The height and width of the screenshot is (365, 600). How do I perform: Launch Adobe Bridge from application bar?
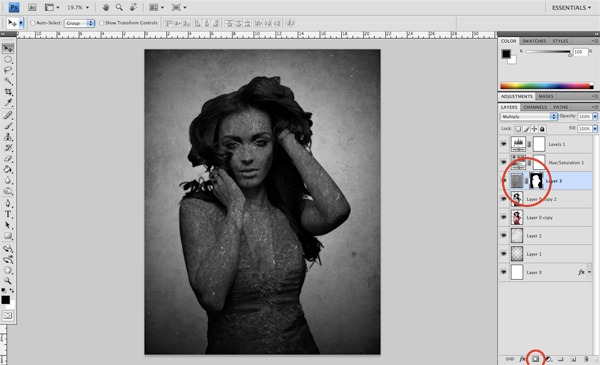coord(32,7)
